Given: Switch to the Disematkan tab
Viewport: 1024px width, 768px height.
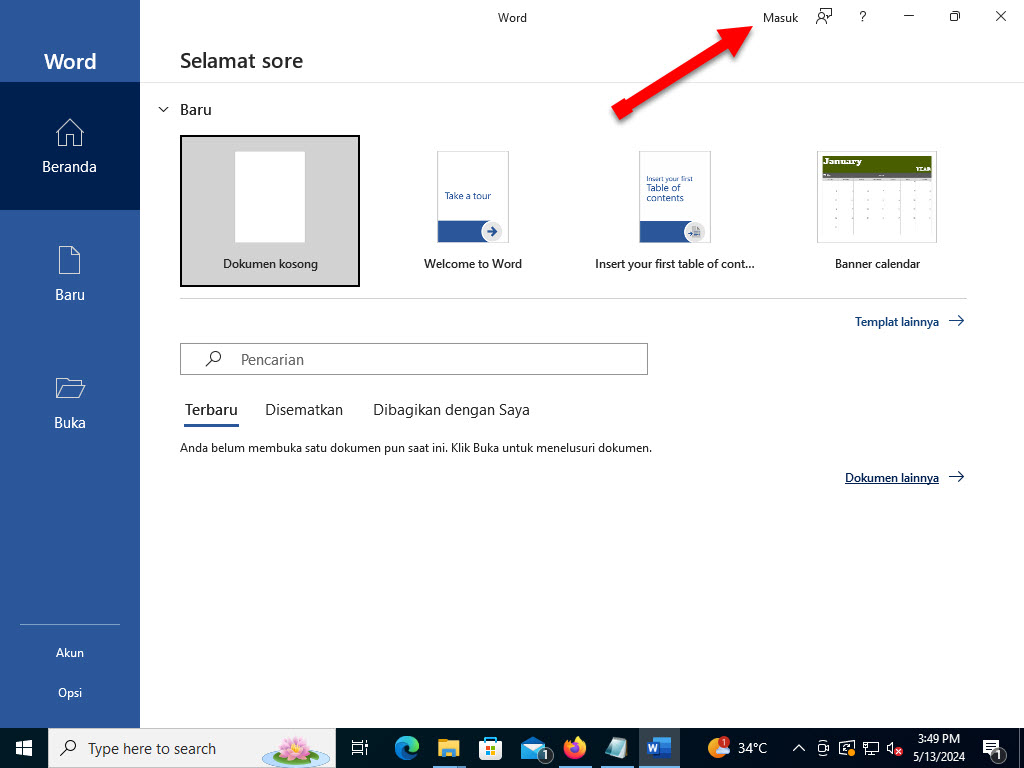Looking at the screenshot, I should (x=303, y=410).
